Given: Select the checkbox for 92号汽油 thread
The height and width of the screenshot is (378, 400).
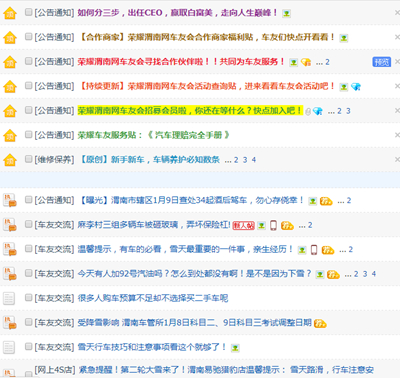Looking at the screenshot, I should pyautogui.click(x=28, y=273).
